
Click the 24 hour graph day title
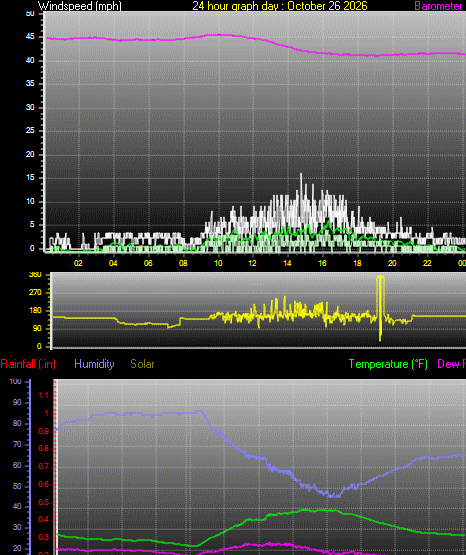tap(280, 6)
